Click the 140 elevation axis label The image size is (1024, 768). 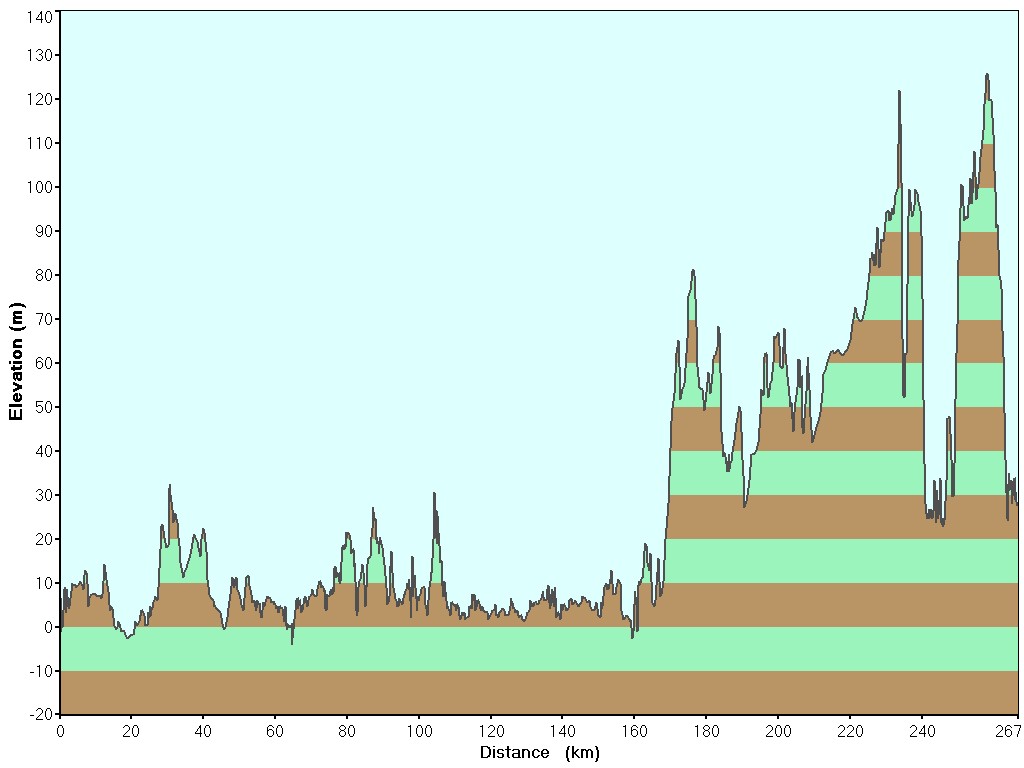pyautogui.click(x=40, y=17)
